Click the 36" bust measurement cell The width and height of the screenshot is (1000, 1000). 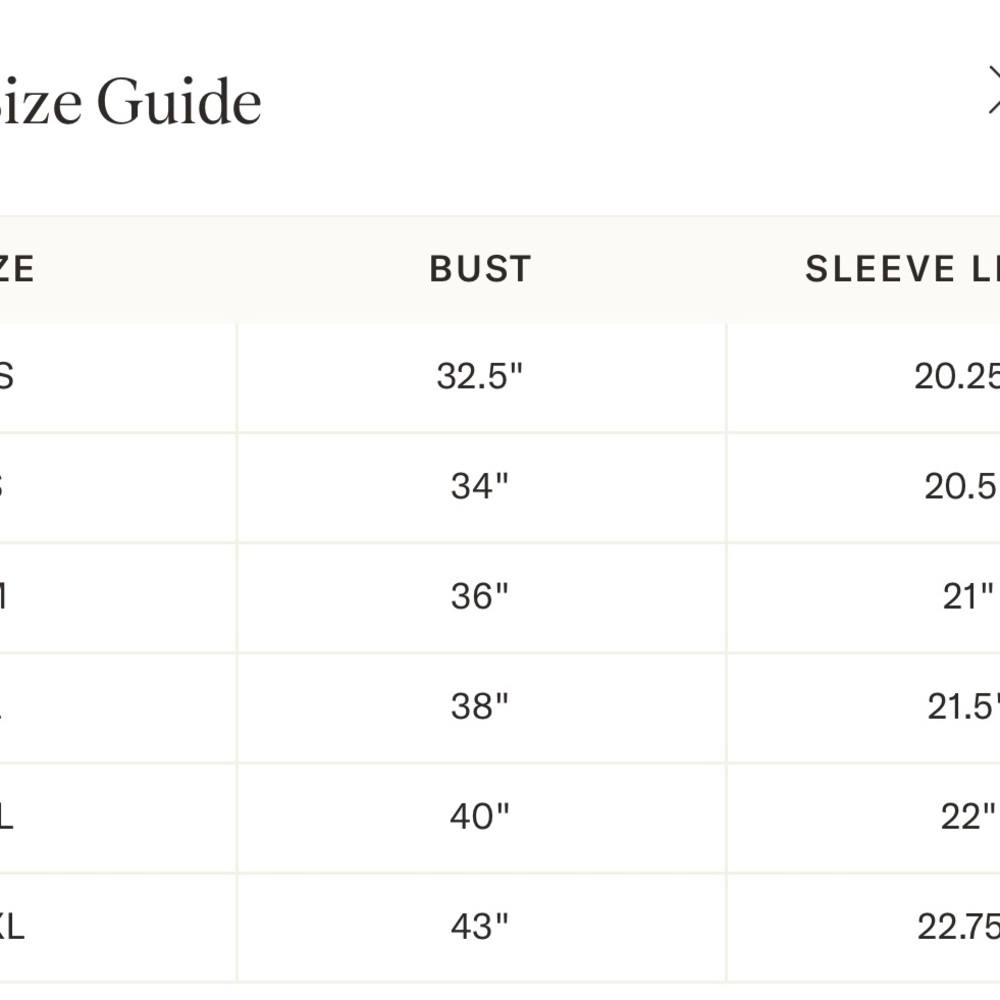[482, 598]
